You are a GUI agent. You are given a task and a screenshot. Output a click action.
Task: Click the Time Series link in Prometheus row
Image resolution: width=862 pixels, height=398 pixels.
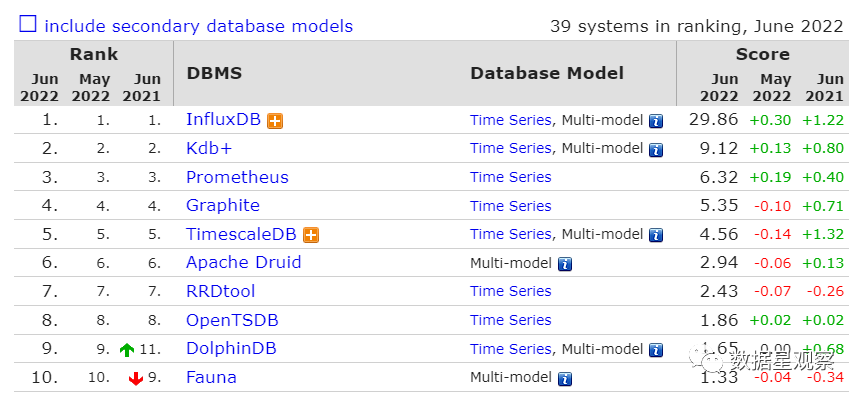point(510,177)
